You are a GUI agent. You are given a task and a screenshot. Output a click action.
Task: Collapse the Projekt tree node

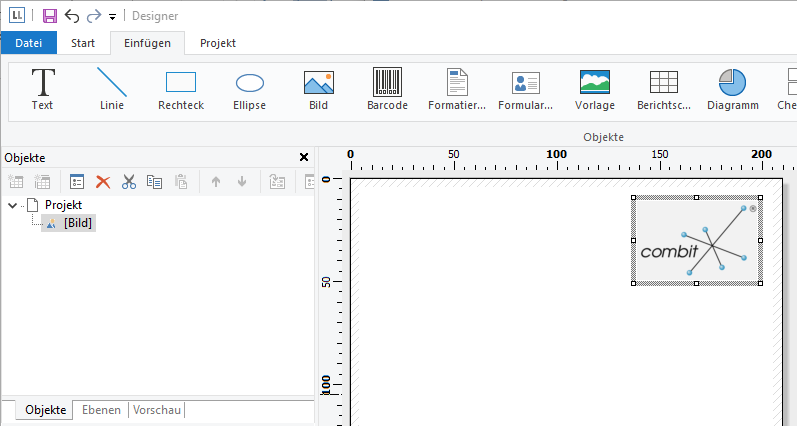click(12, 205)
